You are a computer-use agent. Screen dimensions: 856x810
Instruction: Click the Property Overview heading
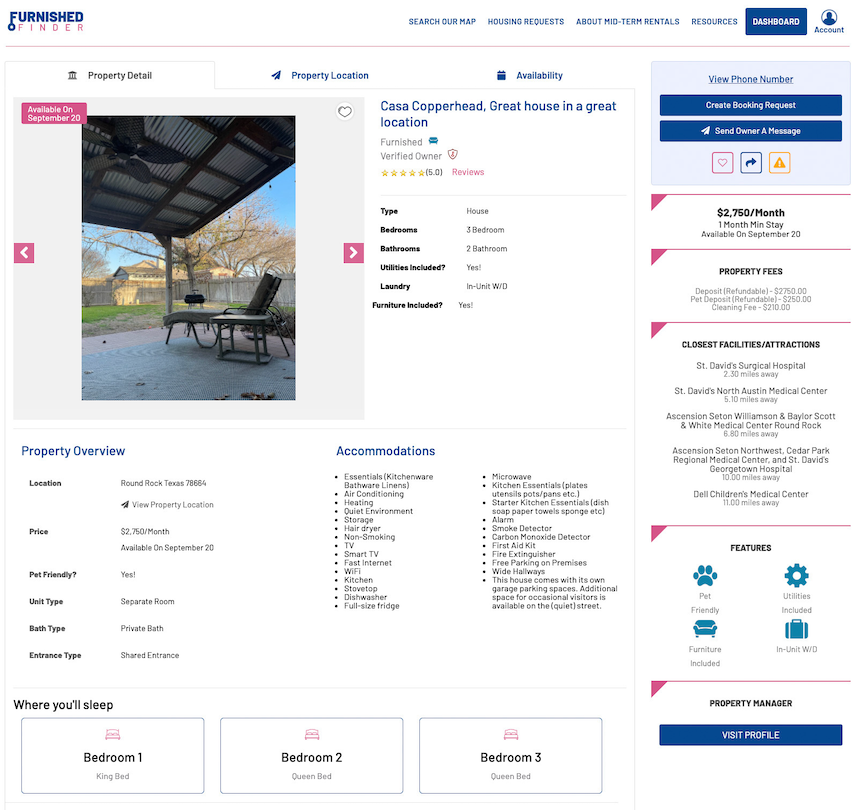tap(73, 451)
